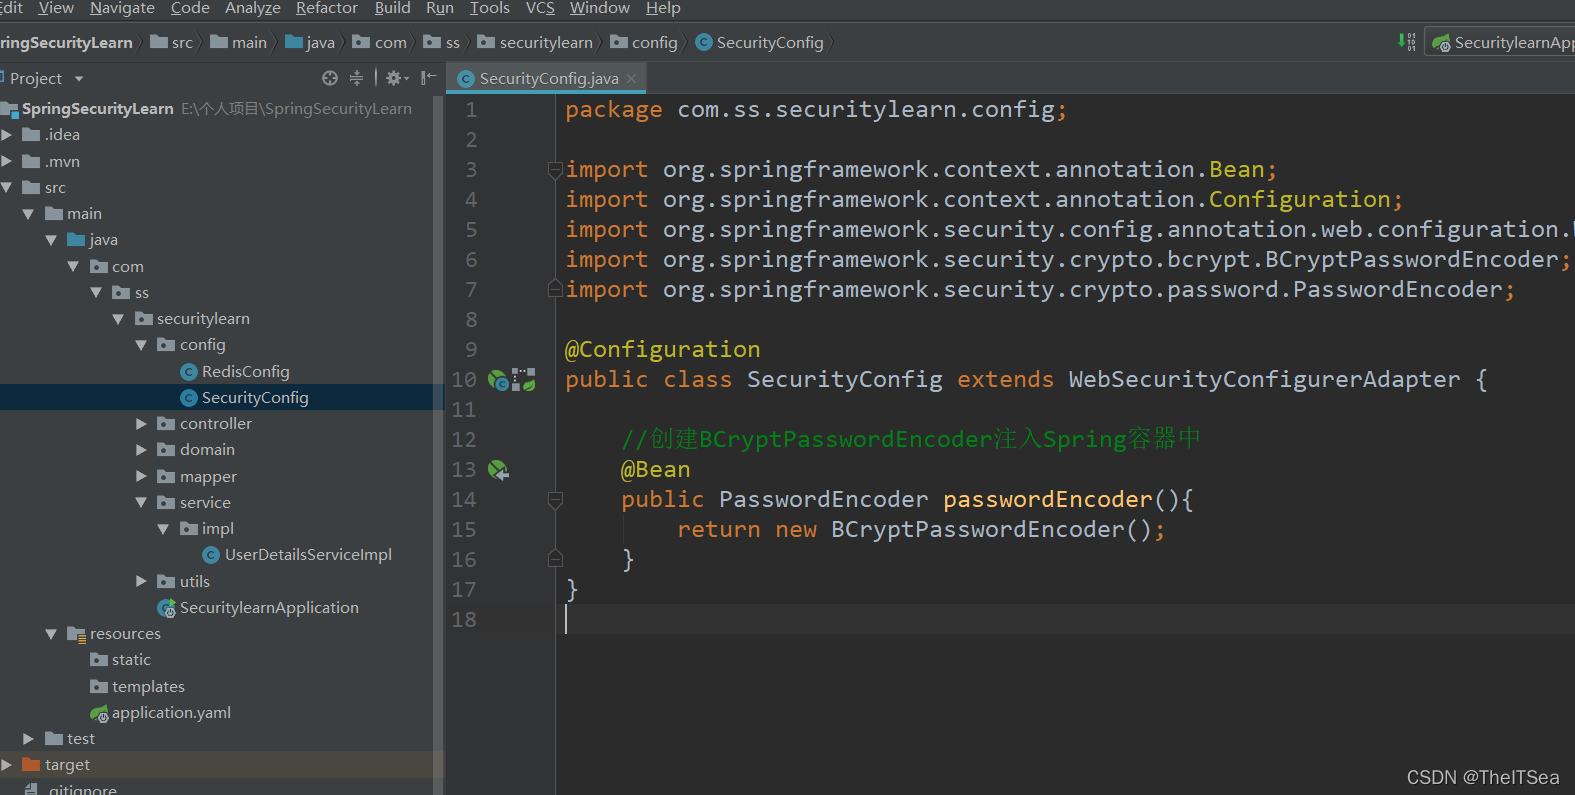Image resolution: width=1575 pixels, height=795 pixels.
Task: Click the UserDetailsServiceImpl class icon
Action: tap(211, 555)
